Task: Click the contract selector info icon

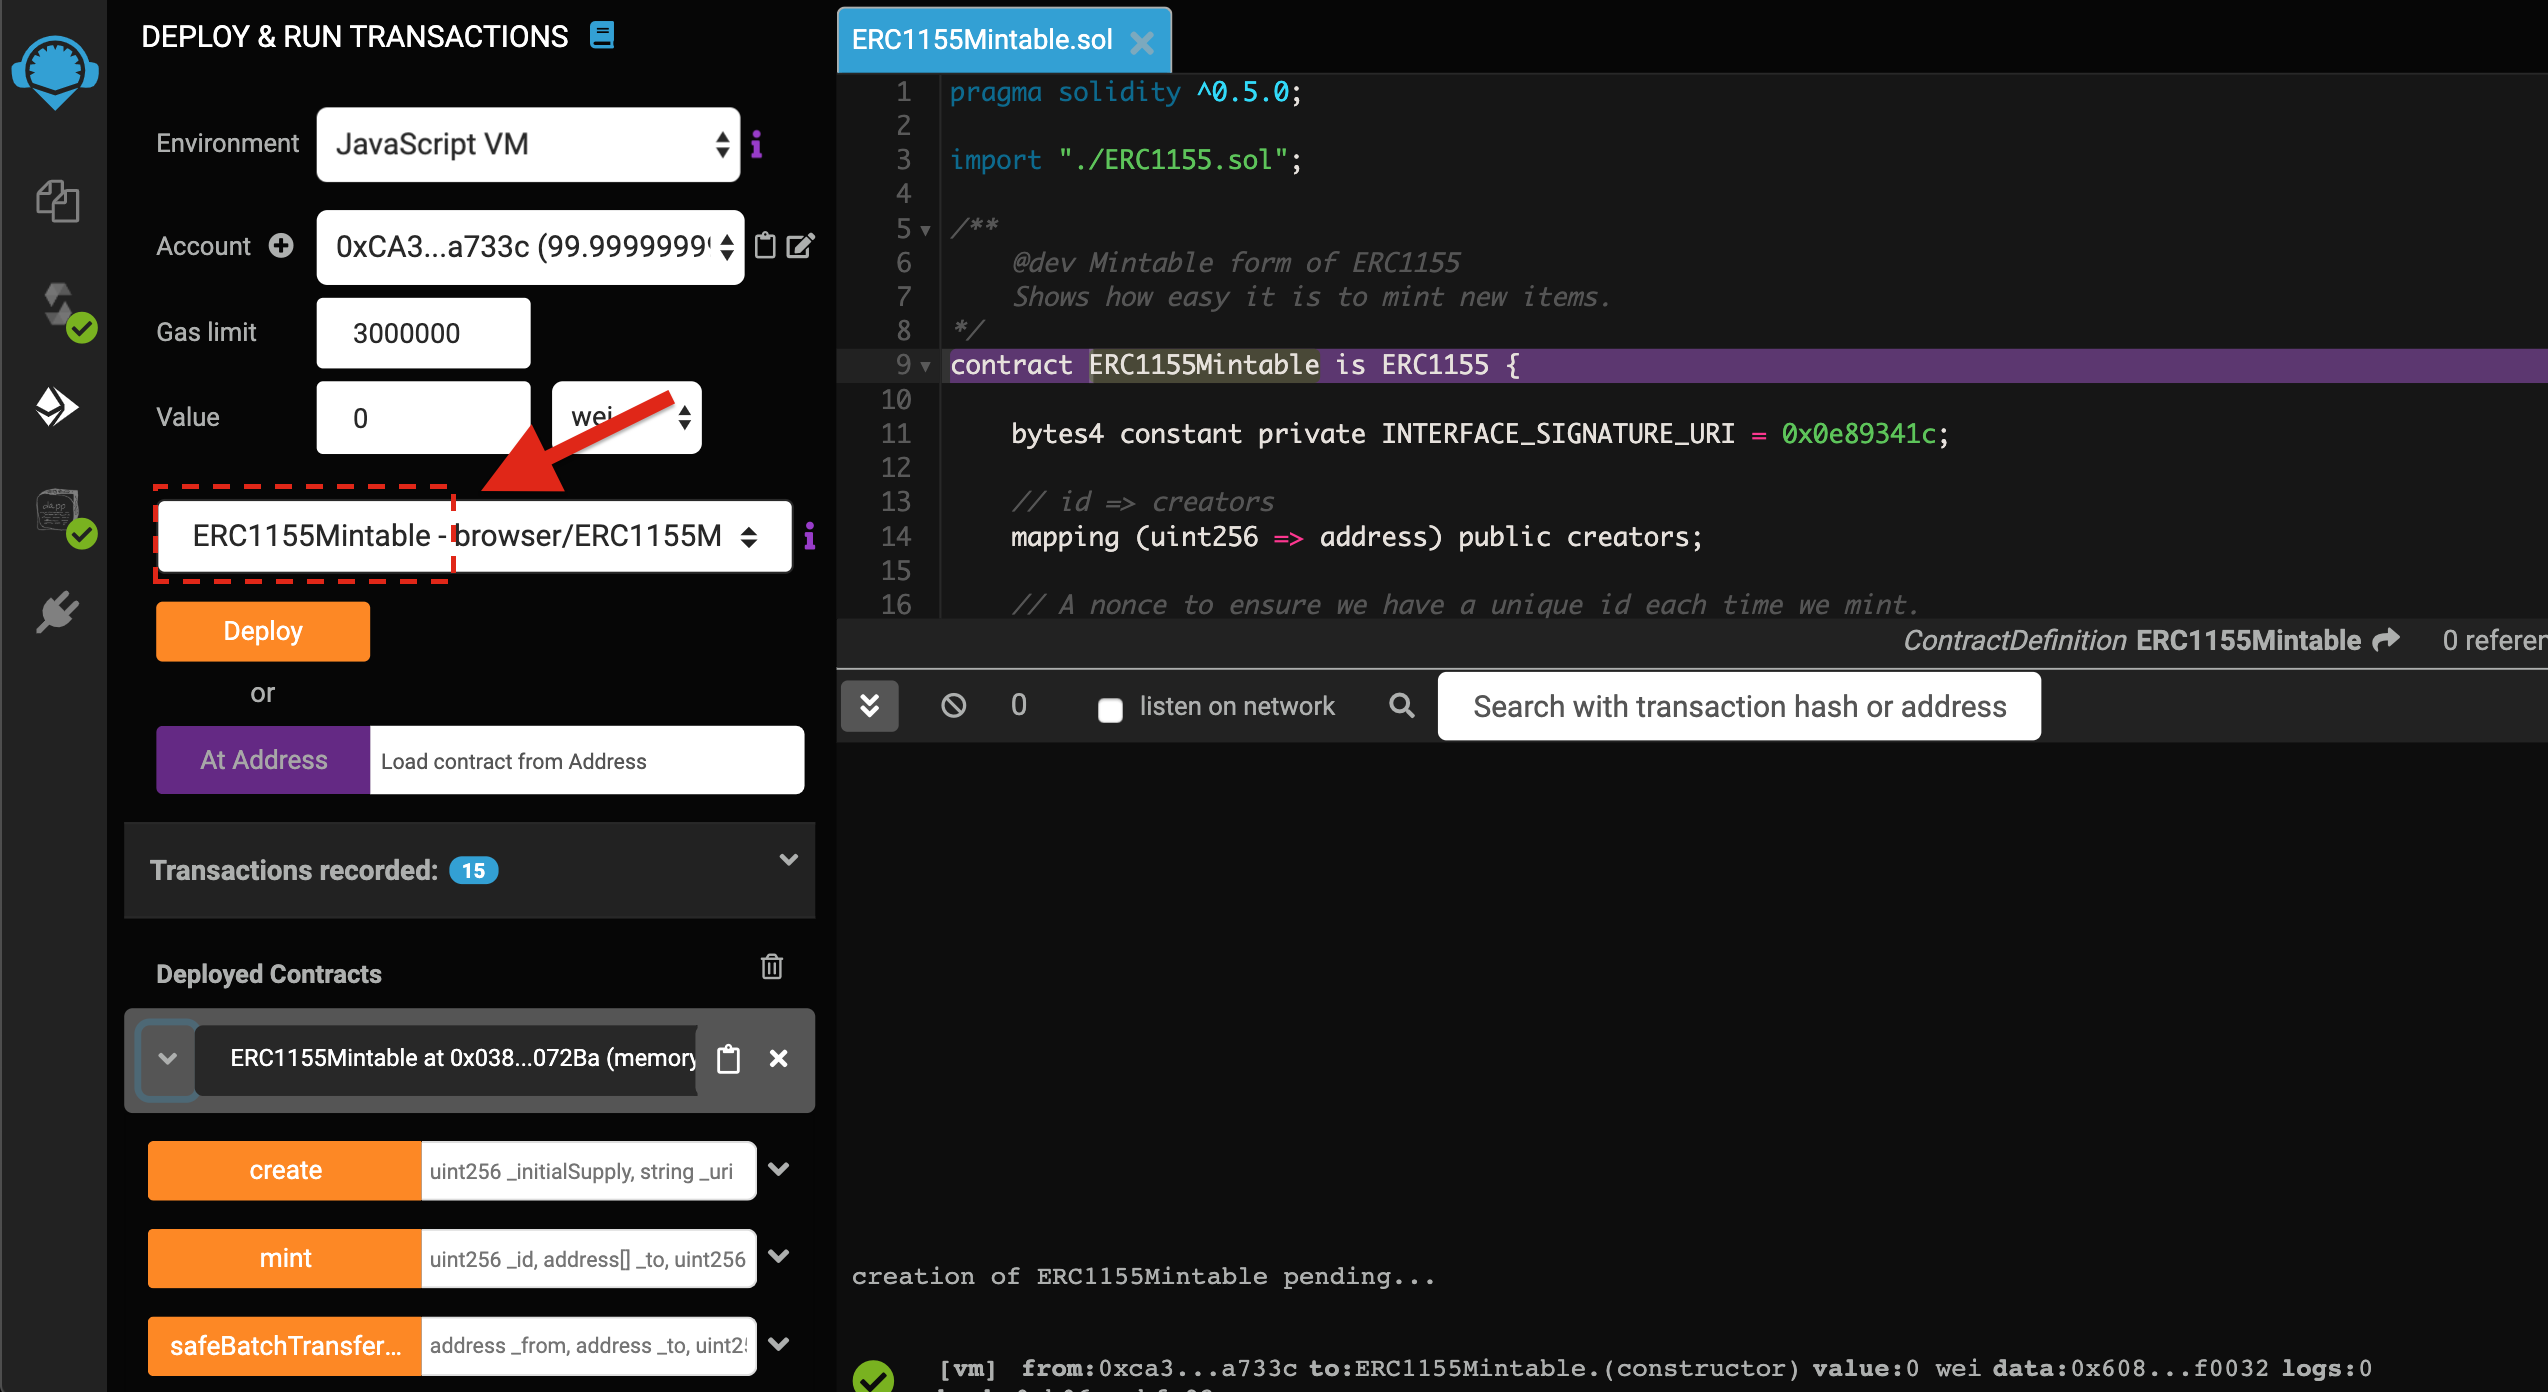Action: (810, 537)
